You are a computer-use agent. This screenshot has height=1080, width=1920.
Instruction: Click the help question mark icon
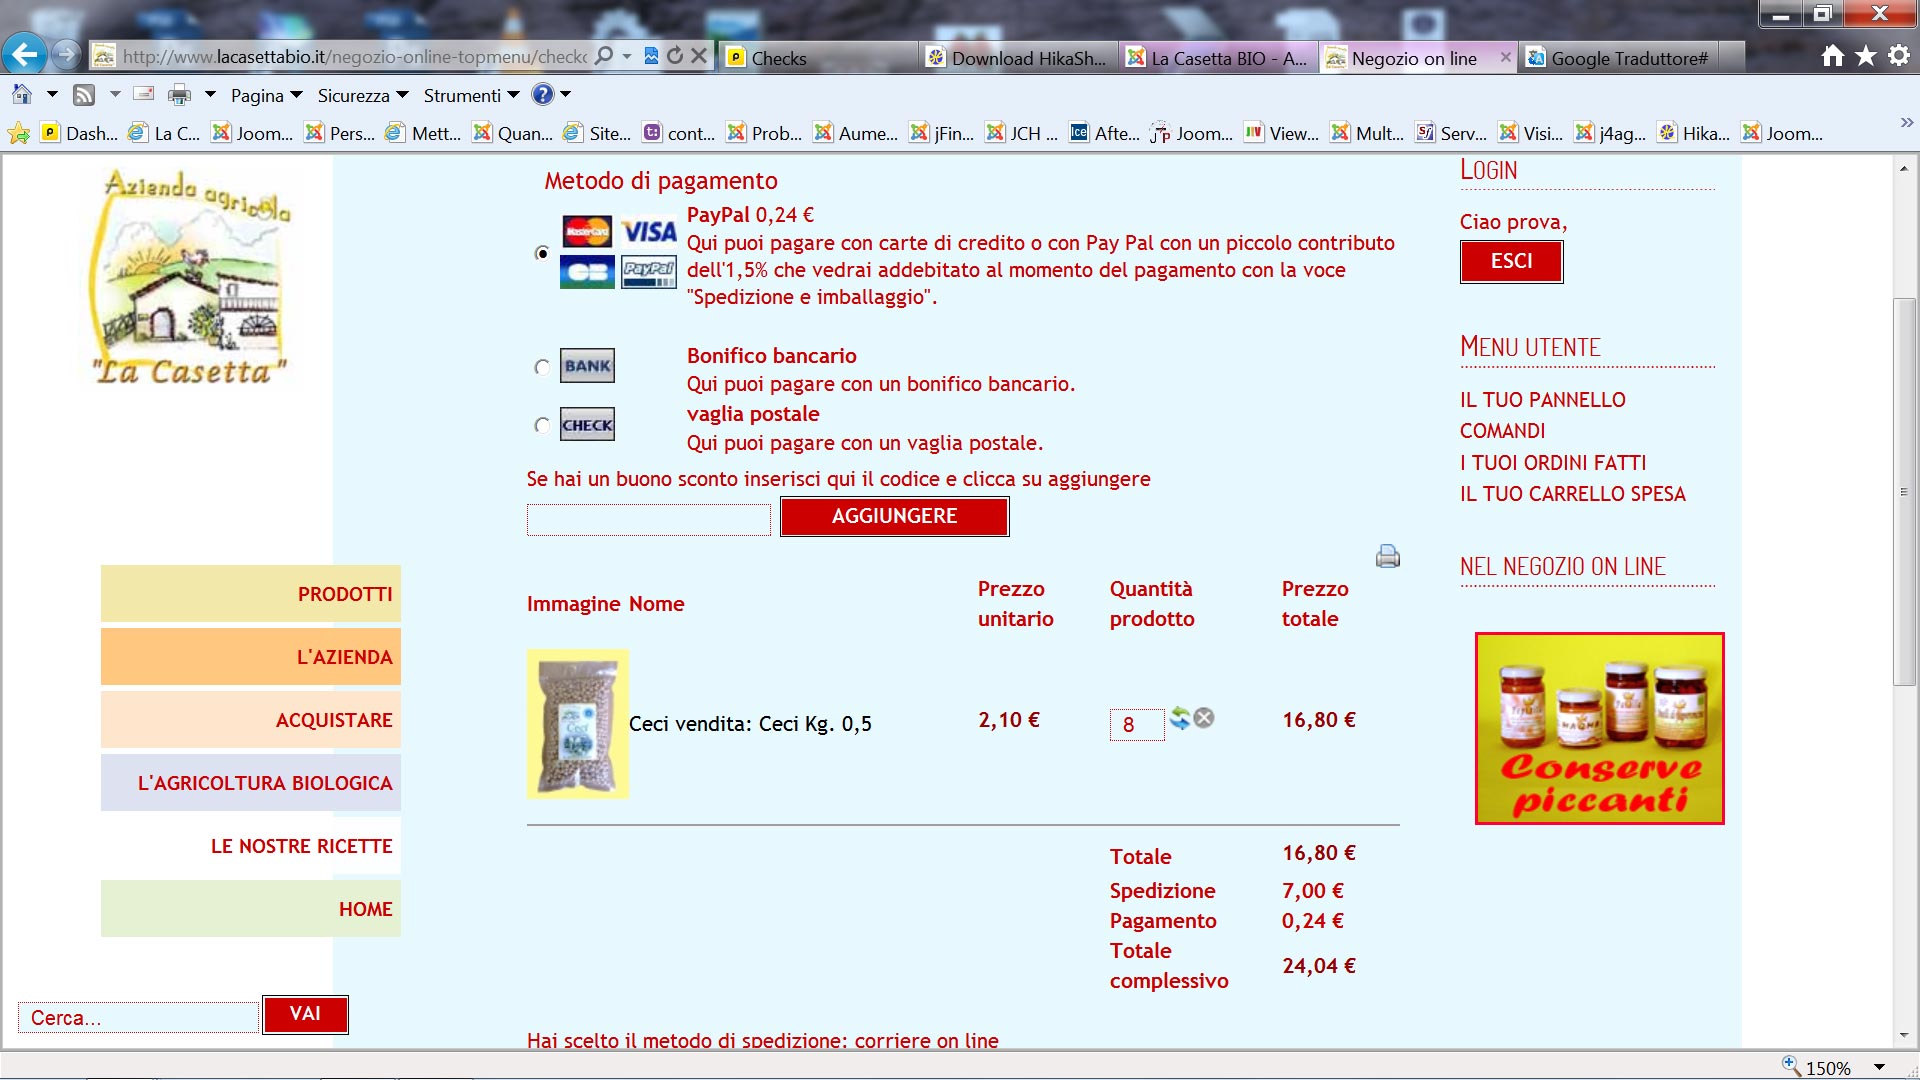pos(542,95)
